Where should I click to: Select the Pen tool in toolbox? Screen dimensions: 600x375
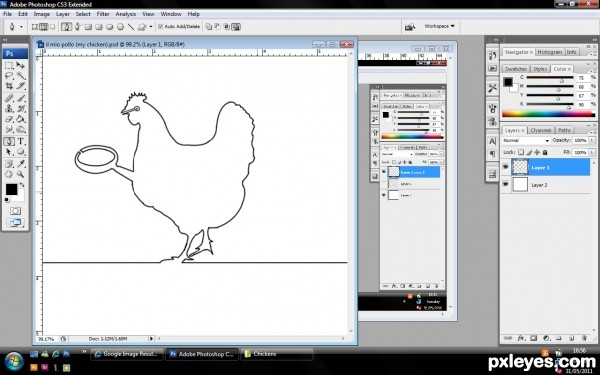point(9,142)
